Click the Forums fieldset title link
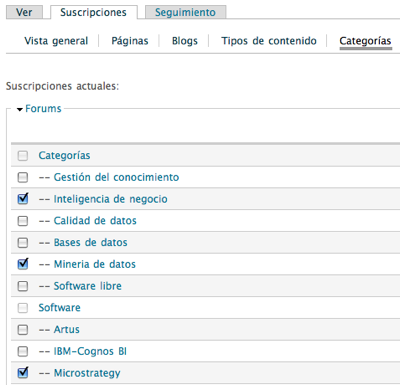Image resolution: width=400 pixels, height=385 pixels. [43, 109]
